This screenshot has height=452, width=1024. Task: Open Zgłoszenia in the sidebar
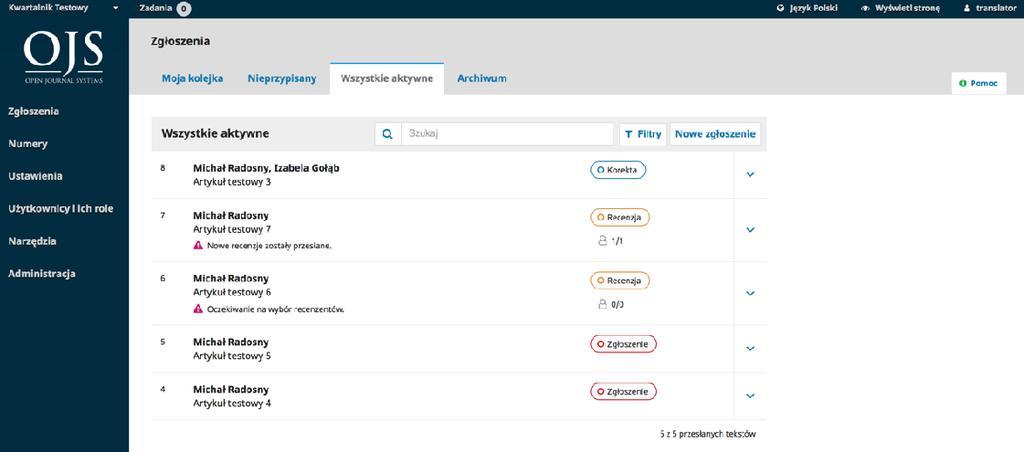point(34,112)
